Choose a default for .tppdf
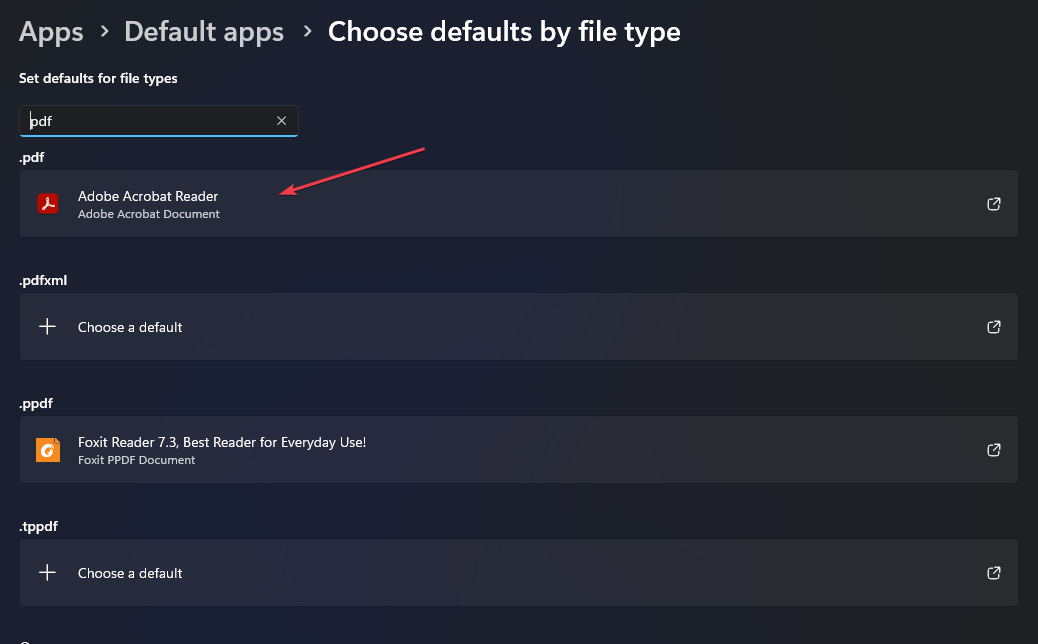This screenshot has height=644, width=1038. tap(518, 573)
